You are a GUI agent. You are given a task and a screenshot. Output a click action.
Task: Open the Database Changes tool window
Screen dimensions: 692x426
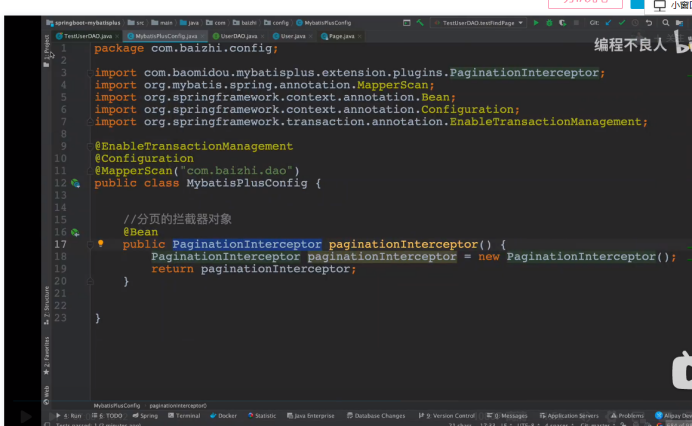(376, 415)
